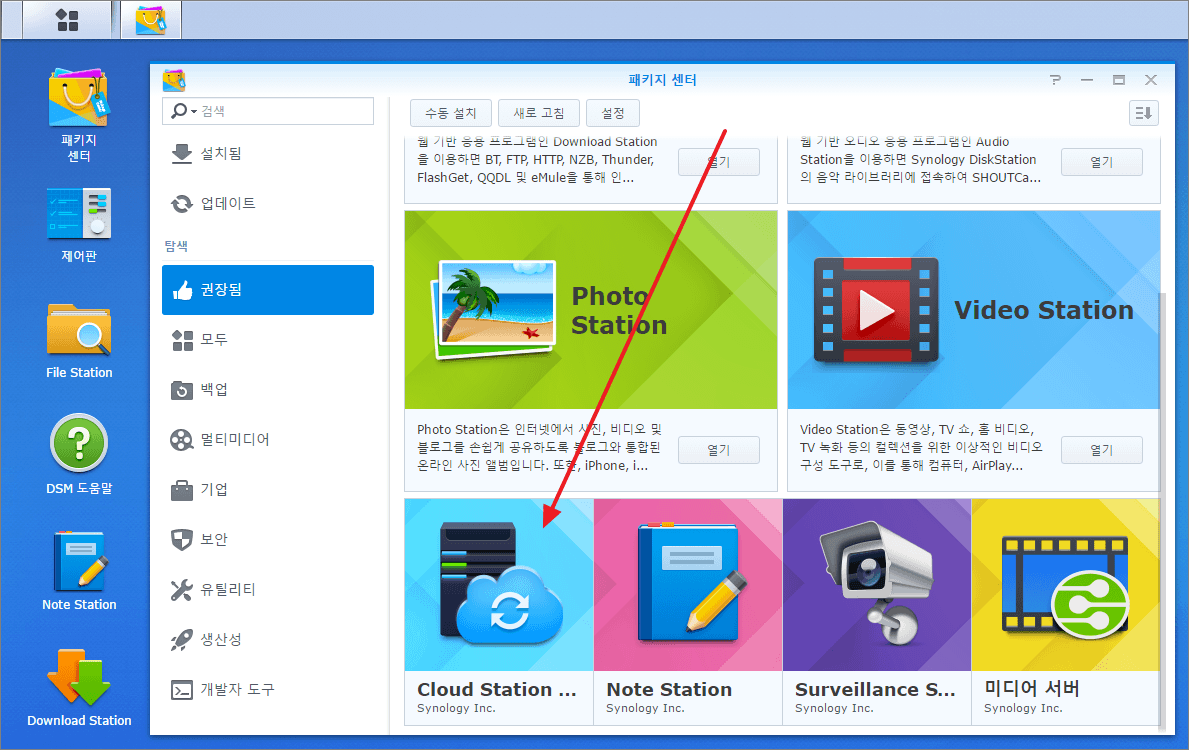Open Video Station banner image
The image size is (1189, 750).
coord(974,309)
